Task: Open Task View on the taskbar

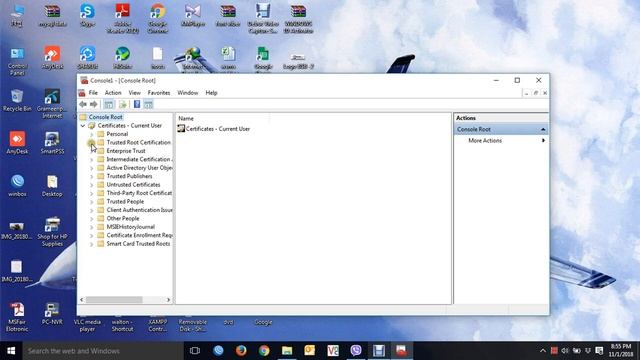Action: pos(195,351)
